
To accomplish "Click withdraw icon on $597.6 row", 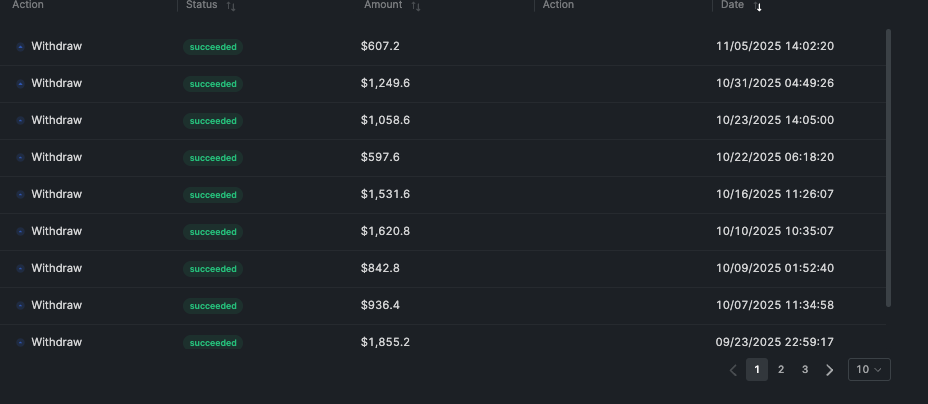I will (x=20, y=158).
